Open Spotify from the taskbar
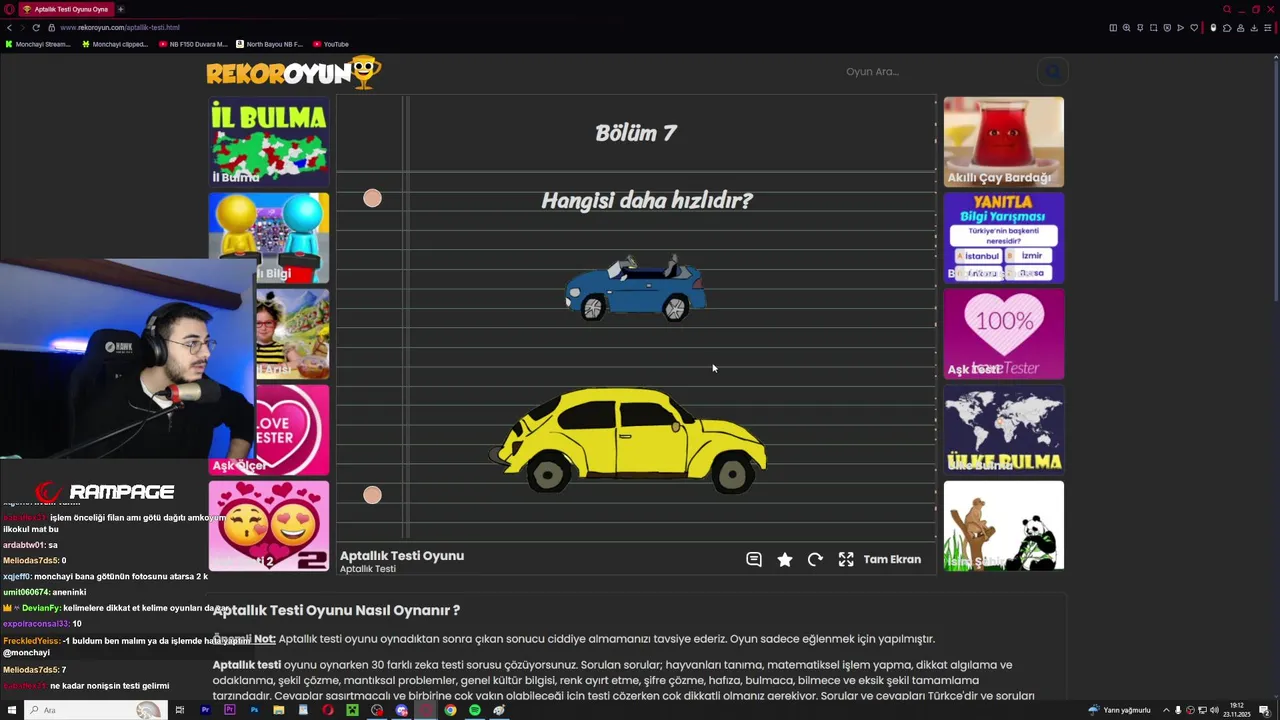This screenshot has width=1280, height=720. (x=475, y=710)
